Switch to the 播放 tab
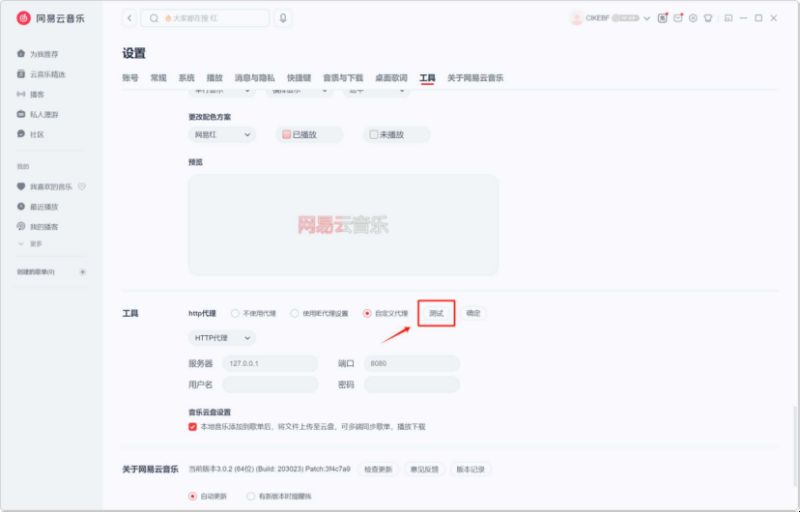The image size is (800, 512). 215,78
